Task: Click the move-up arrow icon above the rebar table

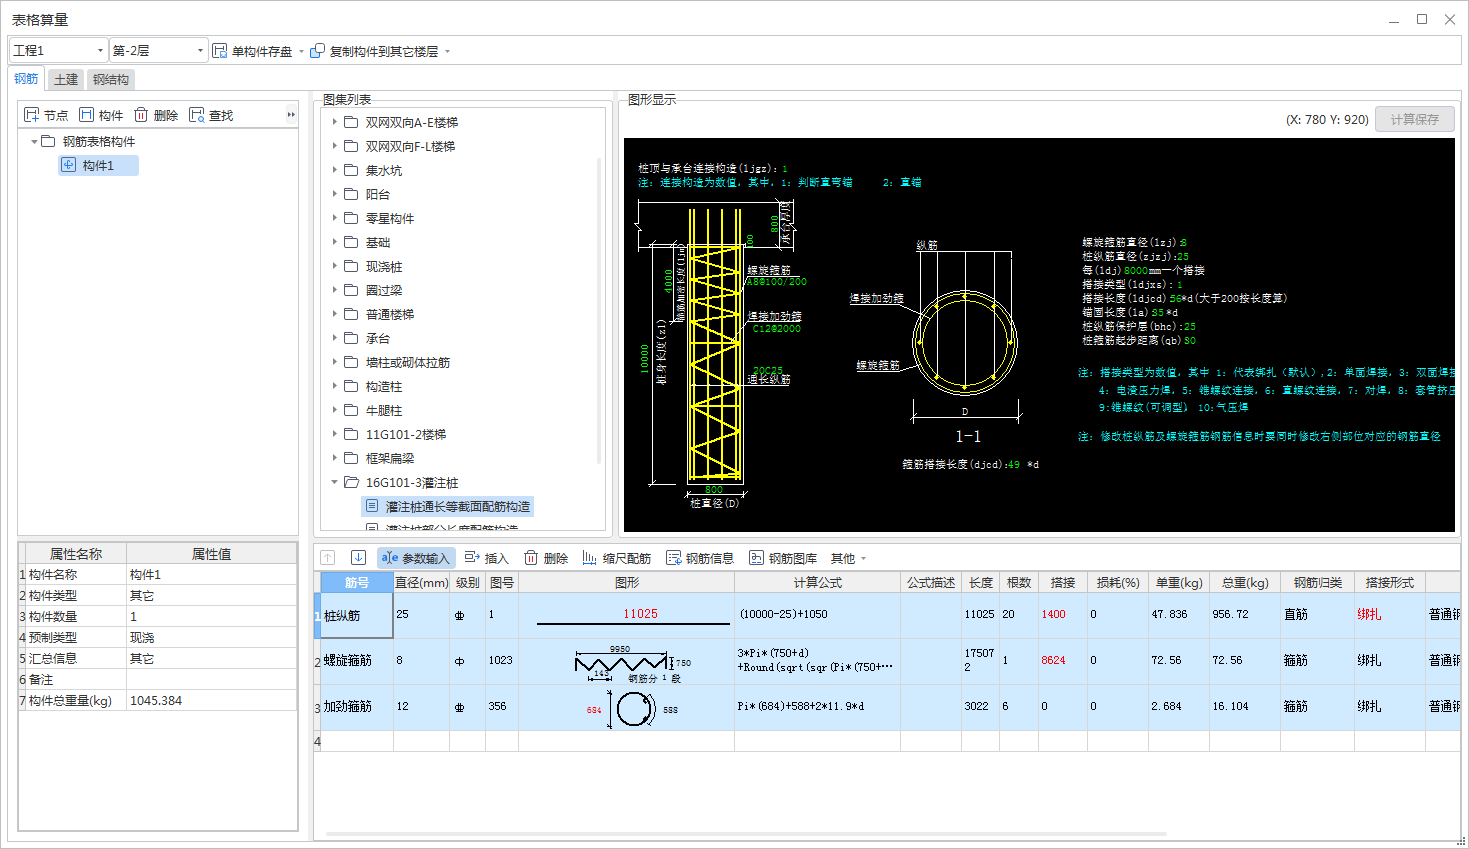Action: tap(328, 558)
